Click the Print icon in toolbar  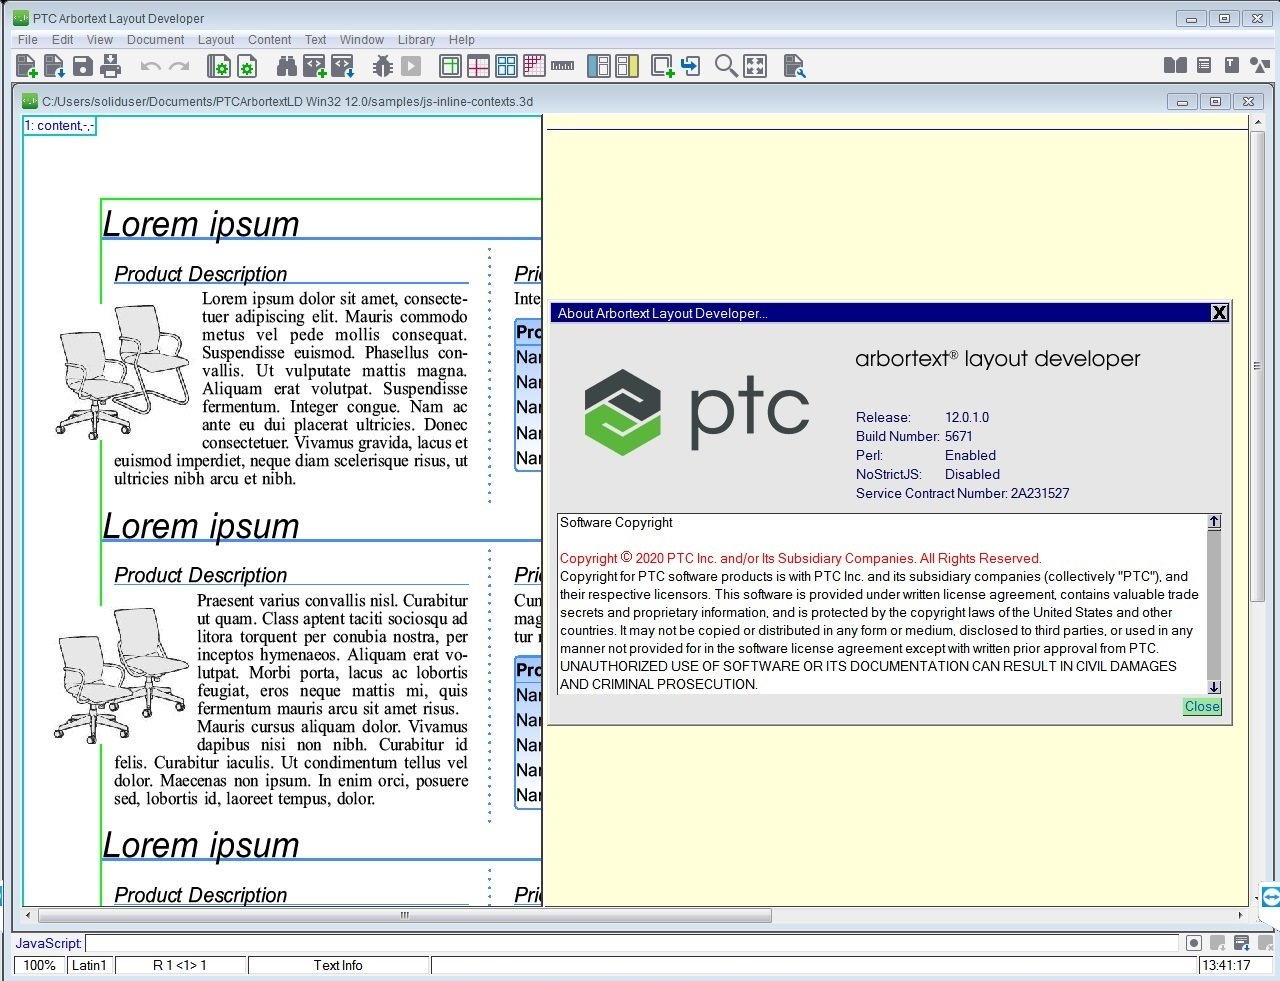(x=111, y=66)
